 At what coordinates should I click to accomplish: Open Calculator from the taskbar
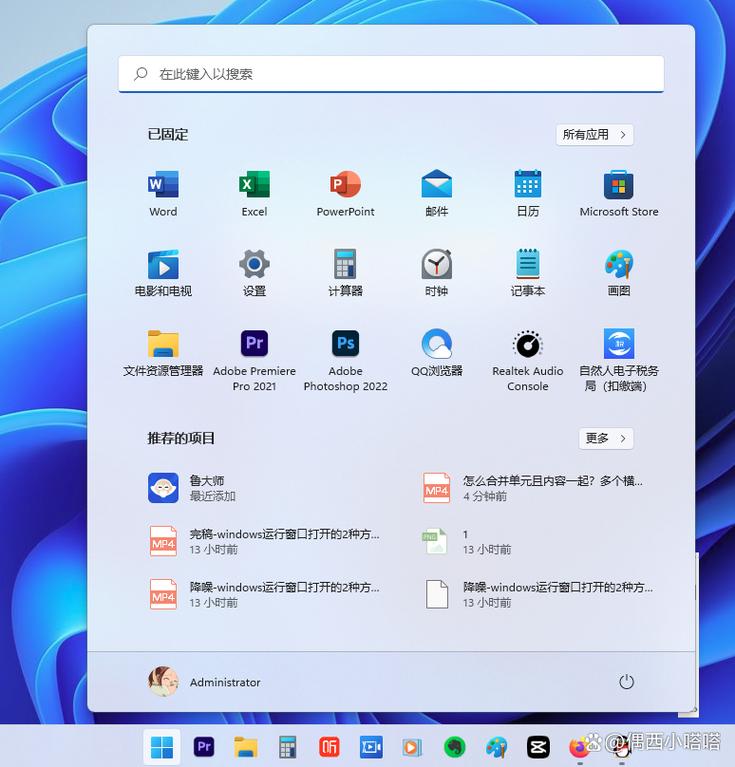(x=288, y=747)
